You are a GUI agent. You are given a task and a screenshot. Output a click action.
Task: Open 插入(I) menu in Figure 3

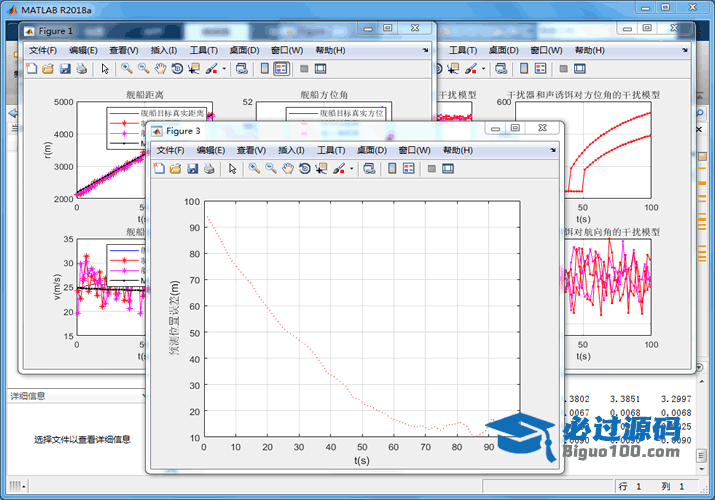point(291,150)
